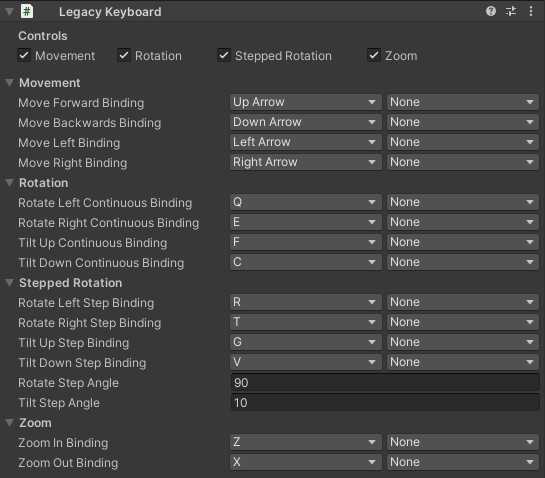This screenshot has width=545, height=478.
Task: Open the V key binding dropdown
Action: coord(306,362)
